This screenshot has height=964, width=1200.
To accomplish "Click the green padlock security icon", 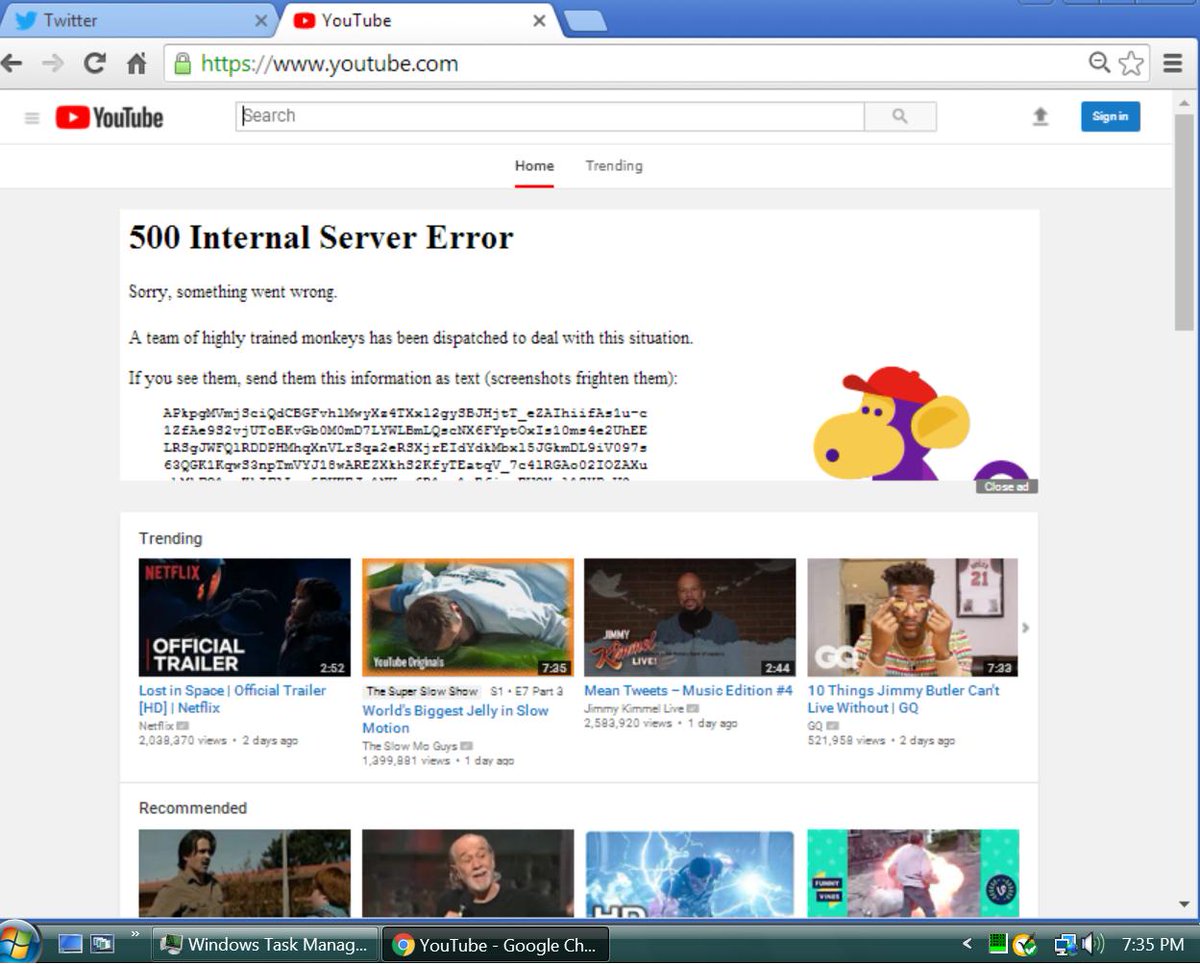I will (x=182, y=64).
